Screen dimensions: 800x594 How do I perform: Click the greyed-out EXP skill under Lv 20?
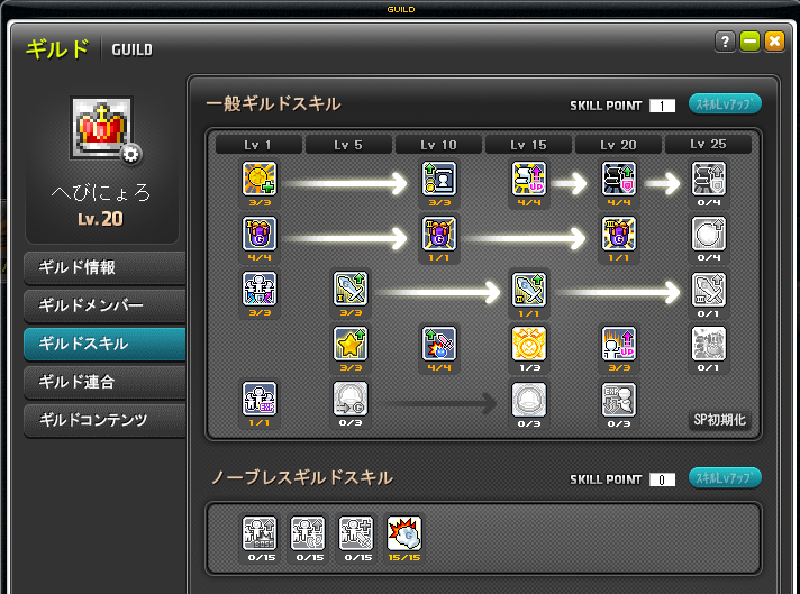coord(619,399)
